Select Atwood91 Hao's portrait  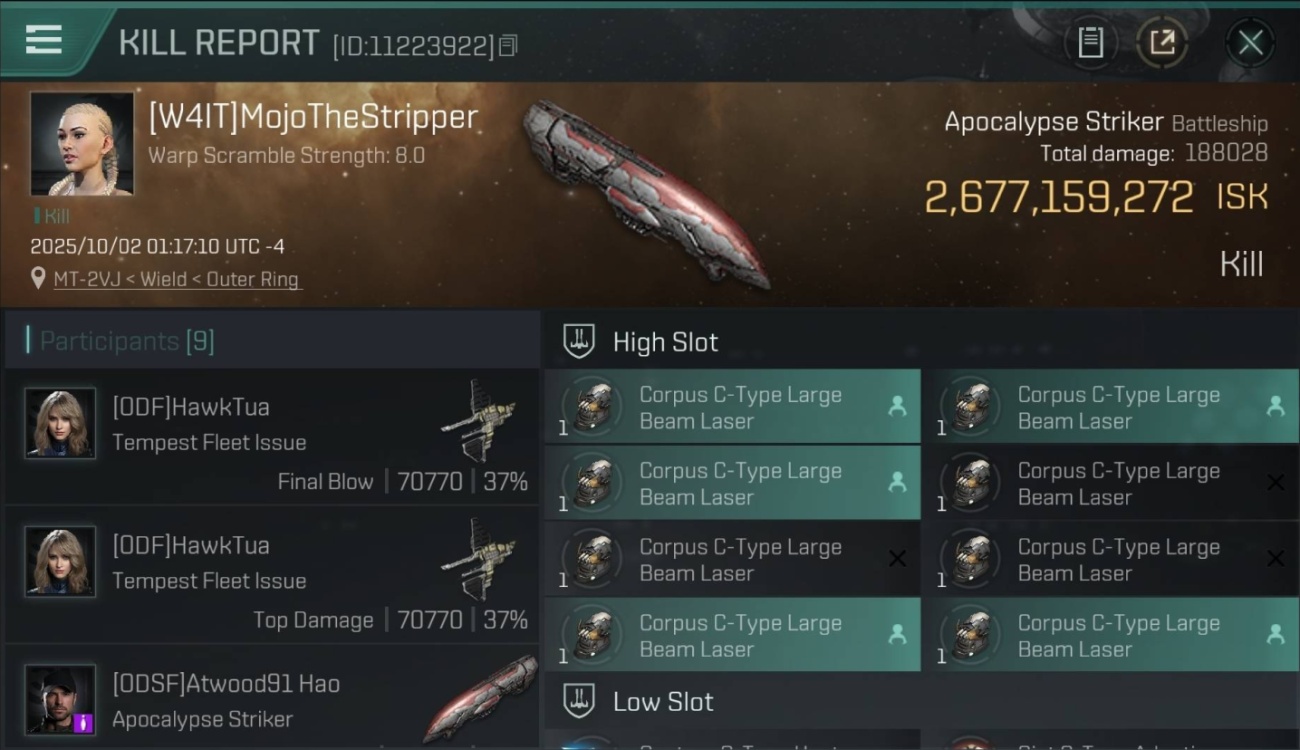[x=60, y=700]
